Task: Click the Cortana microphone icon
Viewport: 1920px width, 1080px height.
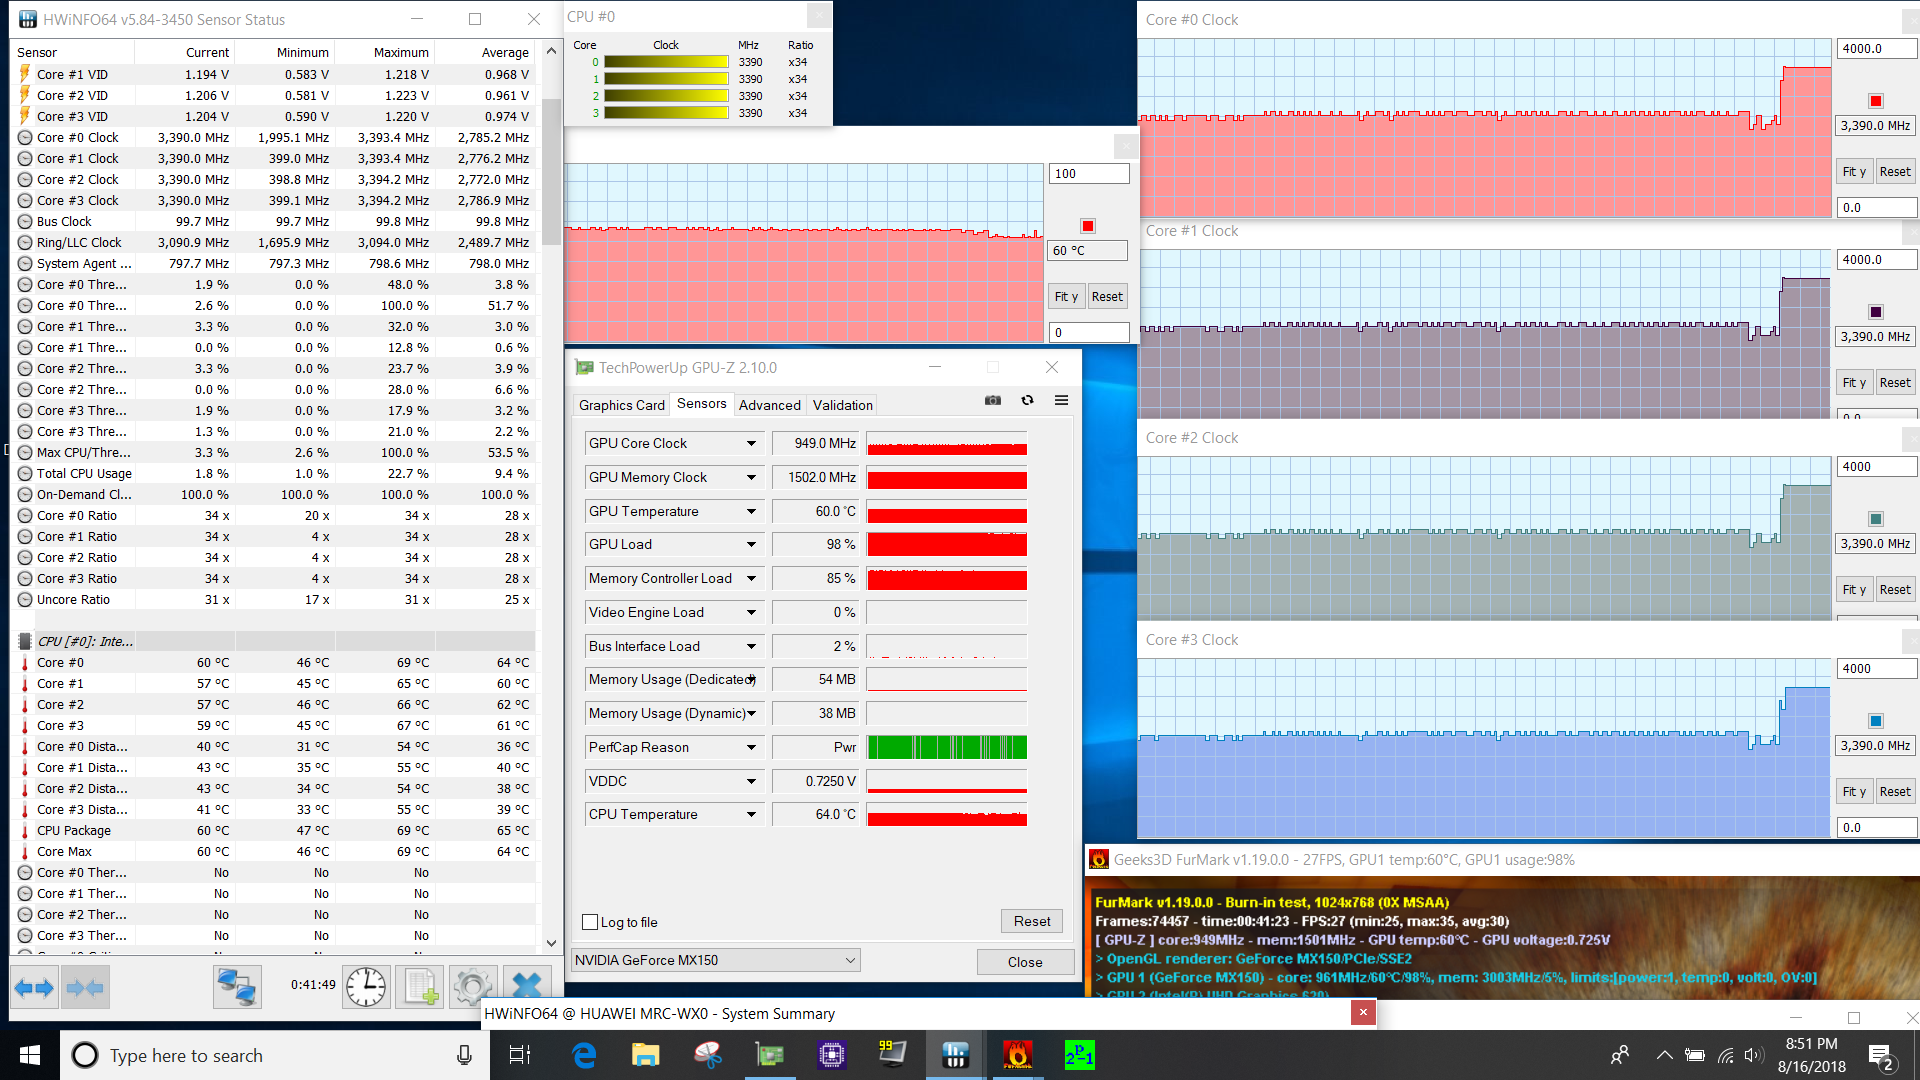Action: pos(464,1055)
